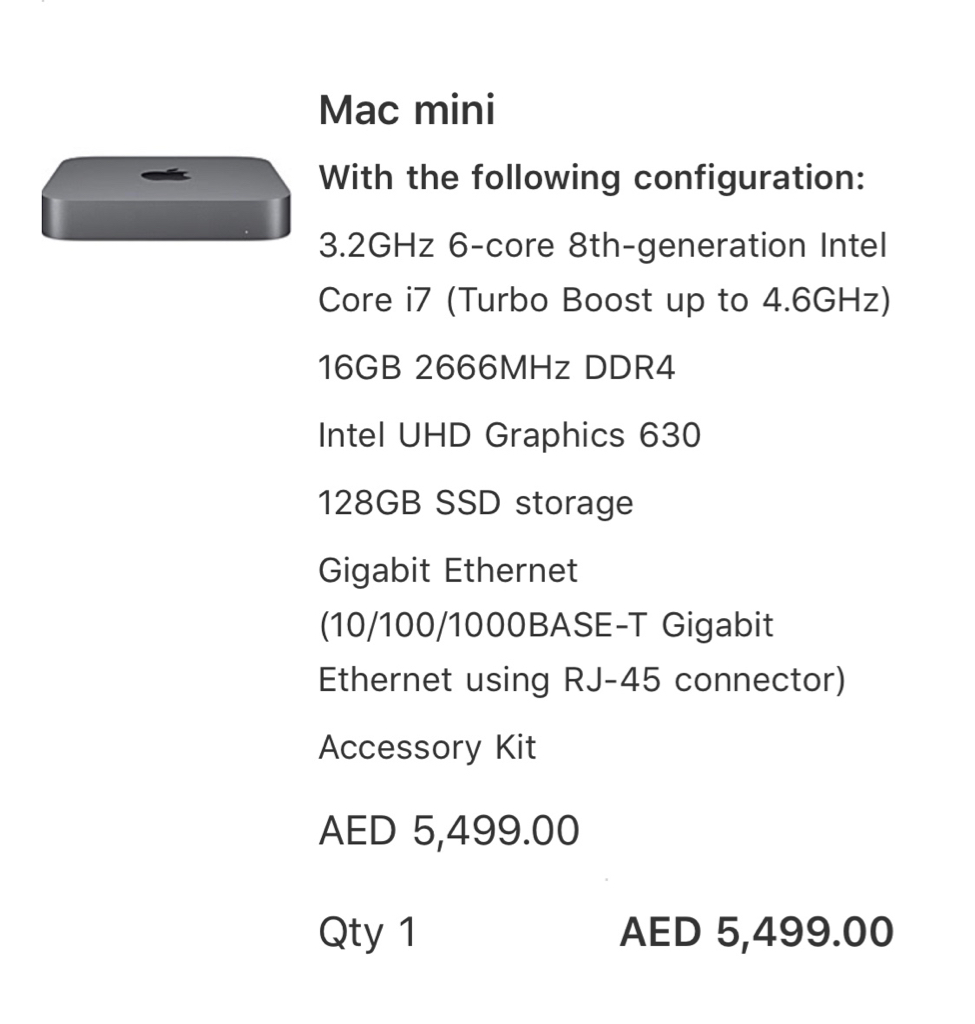Screen dimensions: 975x1024
Task: Click the RJ-45 connector text line
Action: click(x=581, y=680)
